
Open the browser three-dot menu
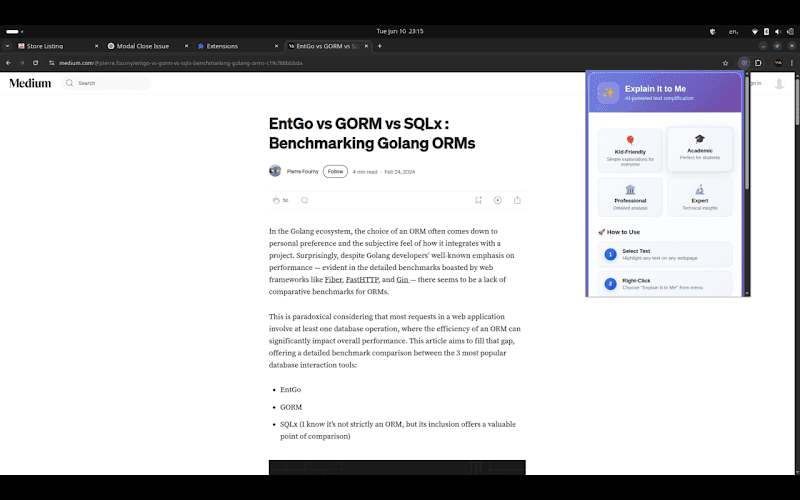click(x=792, y=63)
